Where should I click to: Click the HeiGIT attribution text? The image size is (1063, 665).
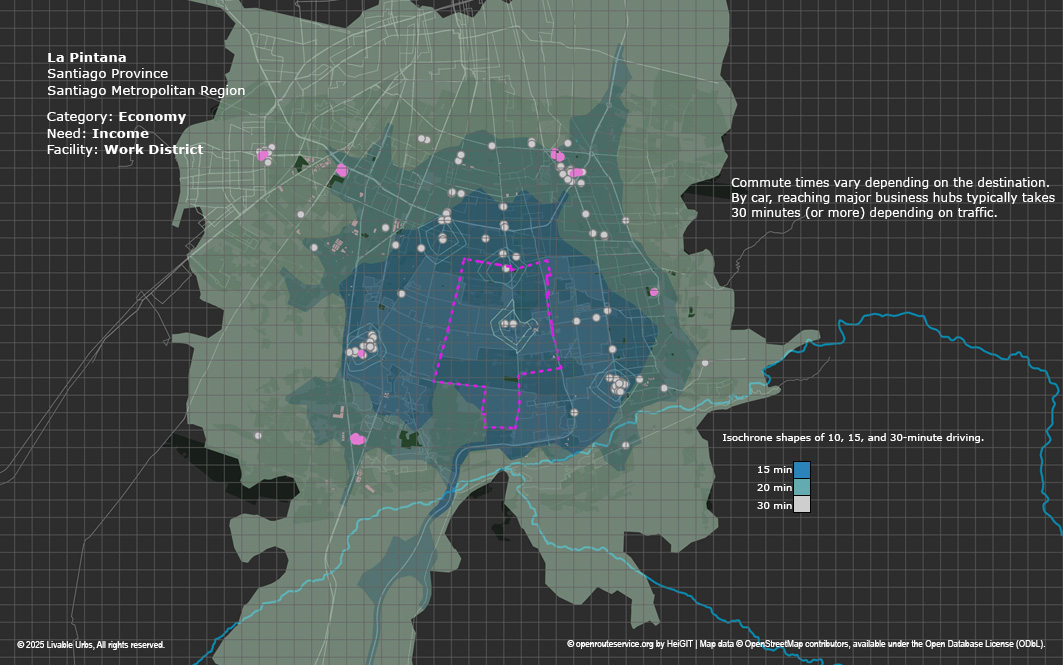click(679, 645)
